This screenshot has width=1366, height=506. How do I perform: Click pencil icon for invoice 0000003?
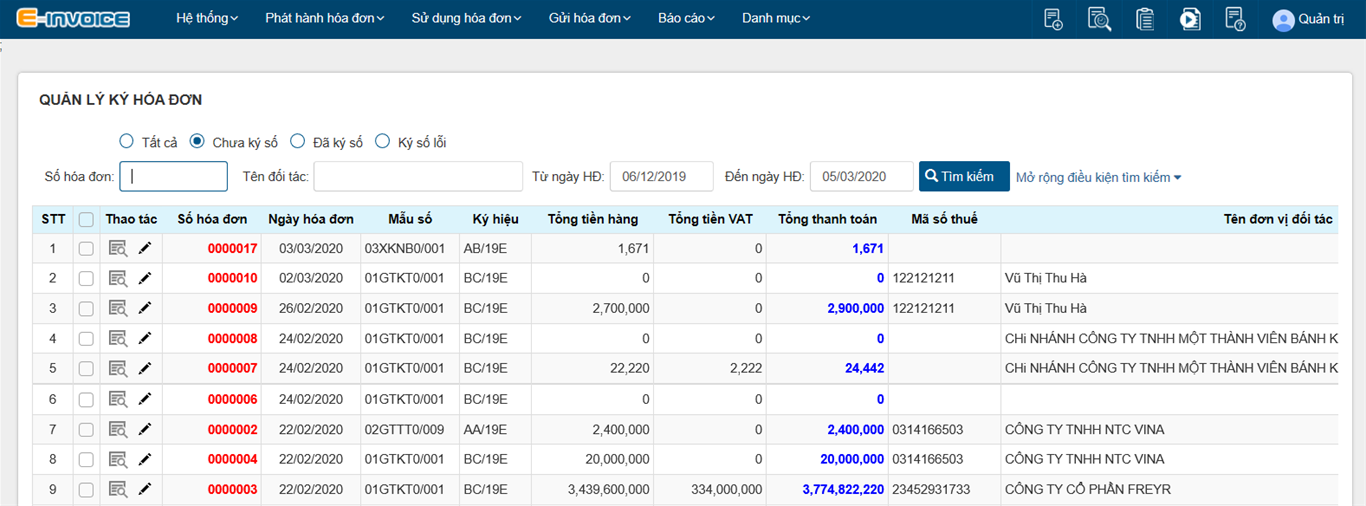click(x=145, y=489)
